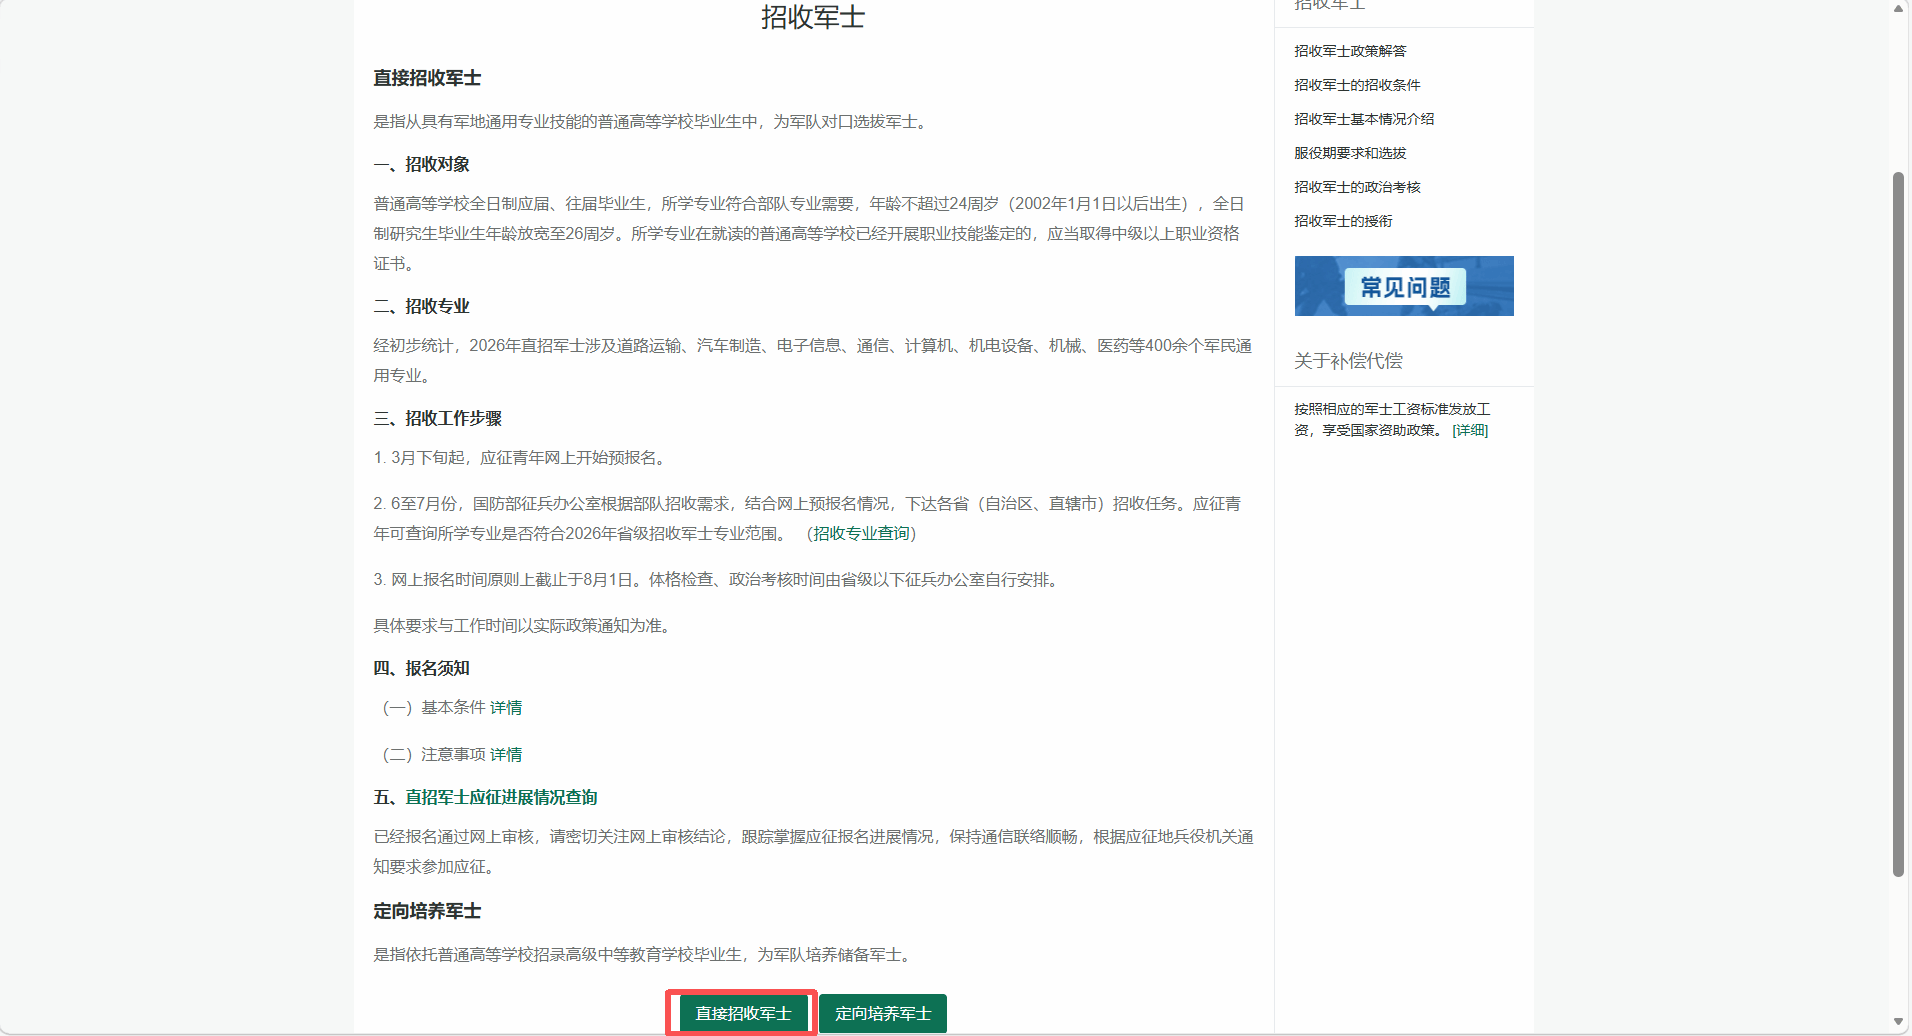Click the [详细] link under 关于补偿代偿

(x=1470, y=431)
